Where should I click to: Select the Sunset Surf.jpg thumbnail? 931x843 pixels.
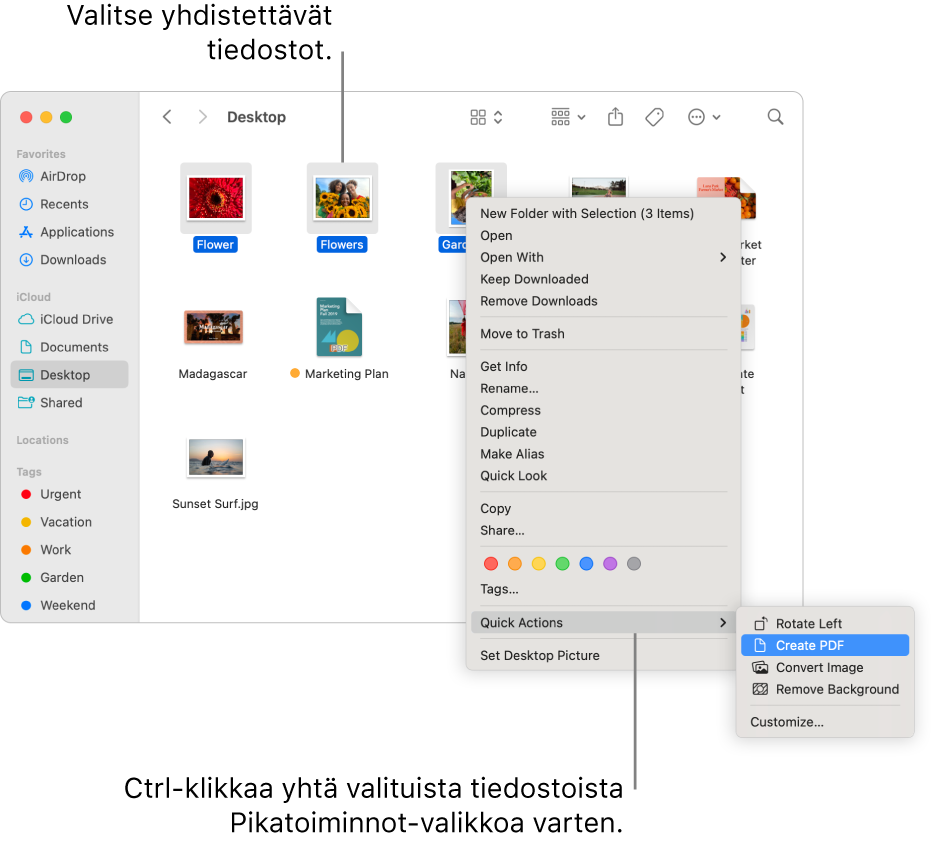point(216,457)
